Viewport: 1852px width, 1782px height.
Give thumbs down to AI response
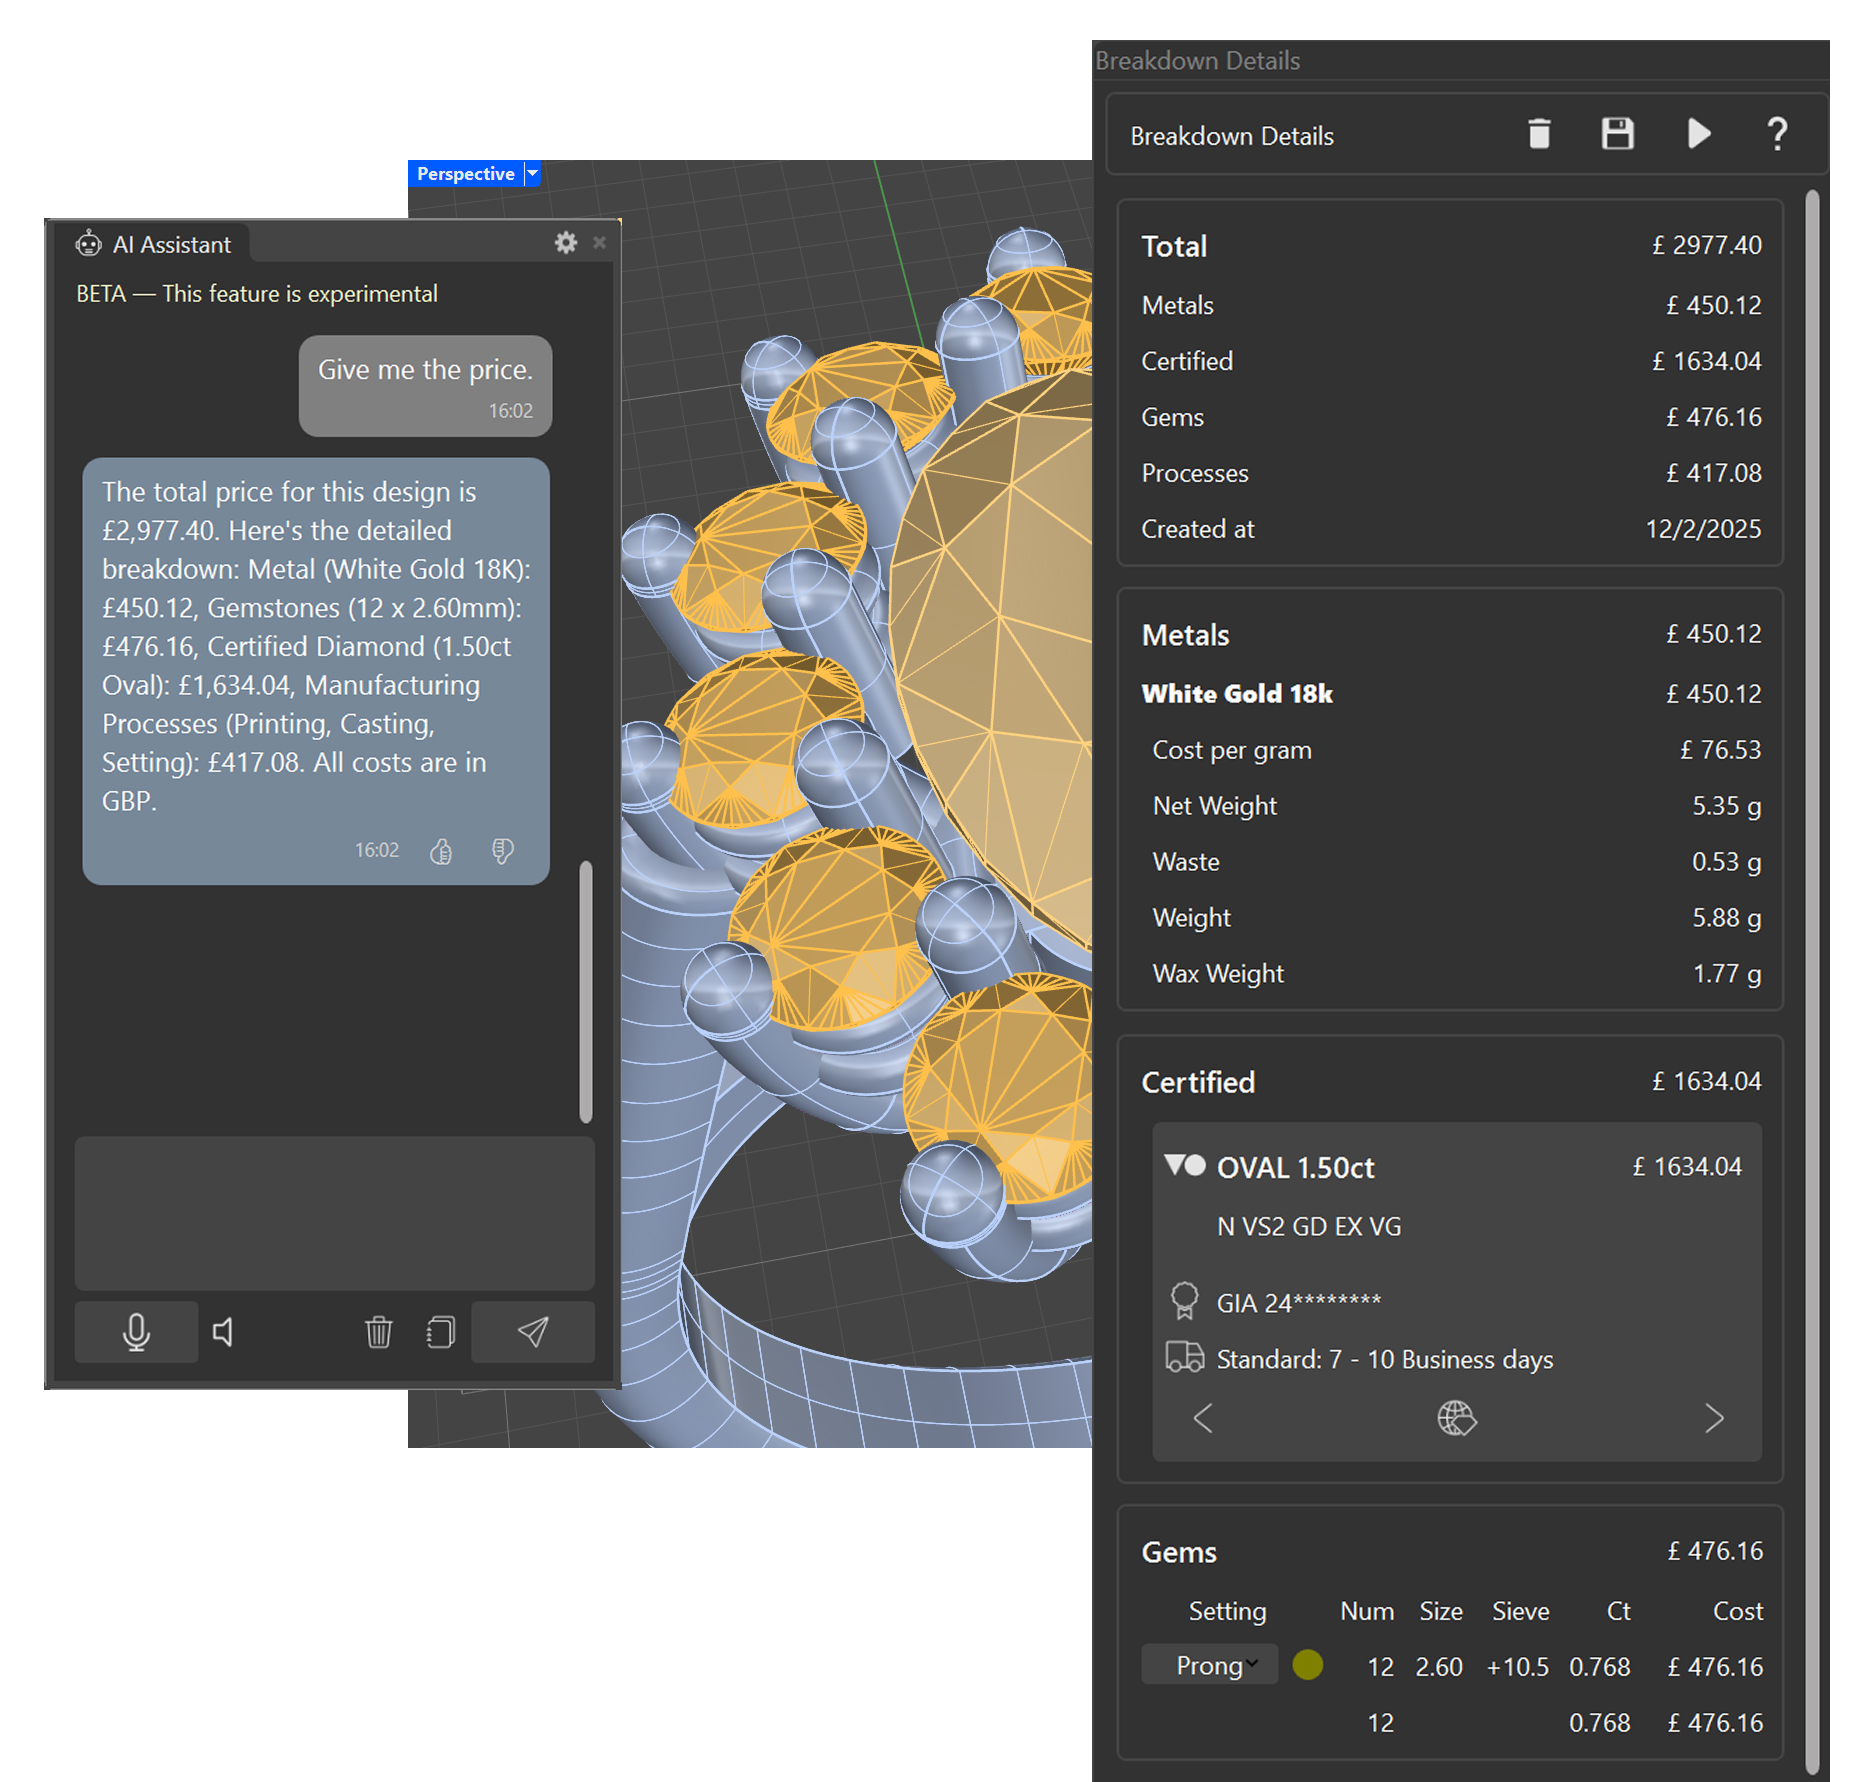[502, 851]
